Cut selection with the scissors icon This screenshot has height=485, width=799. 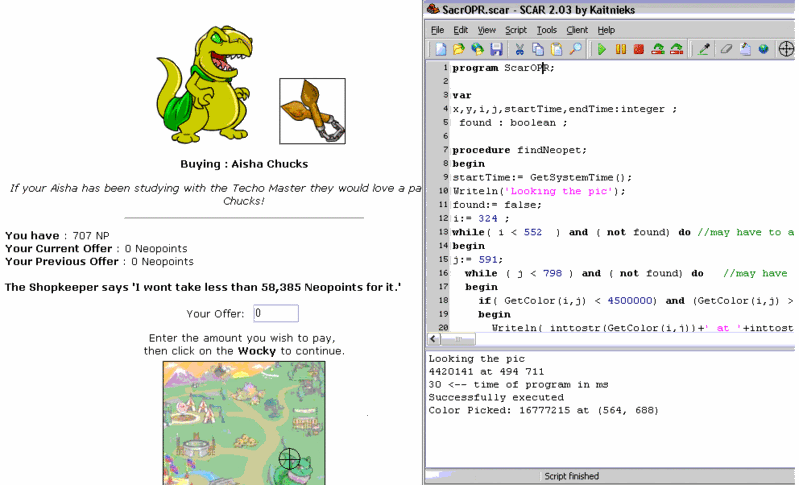(x=520, y=48)
